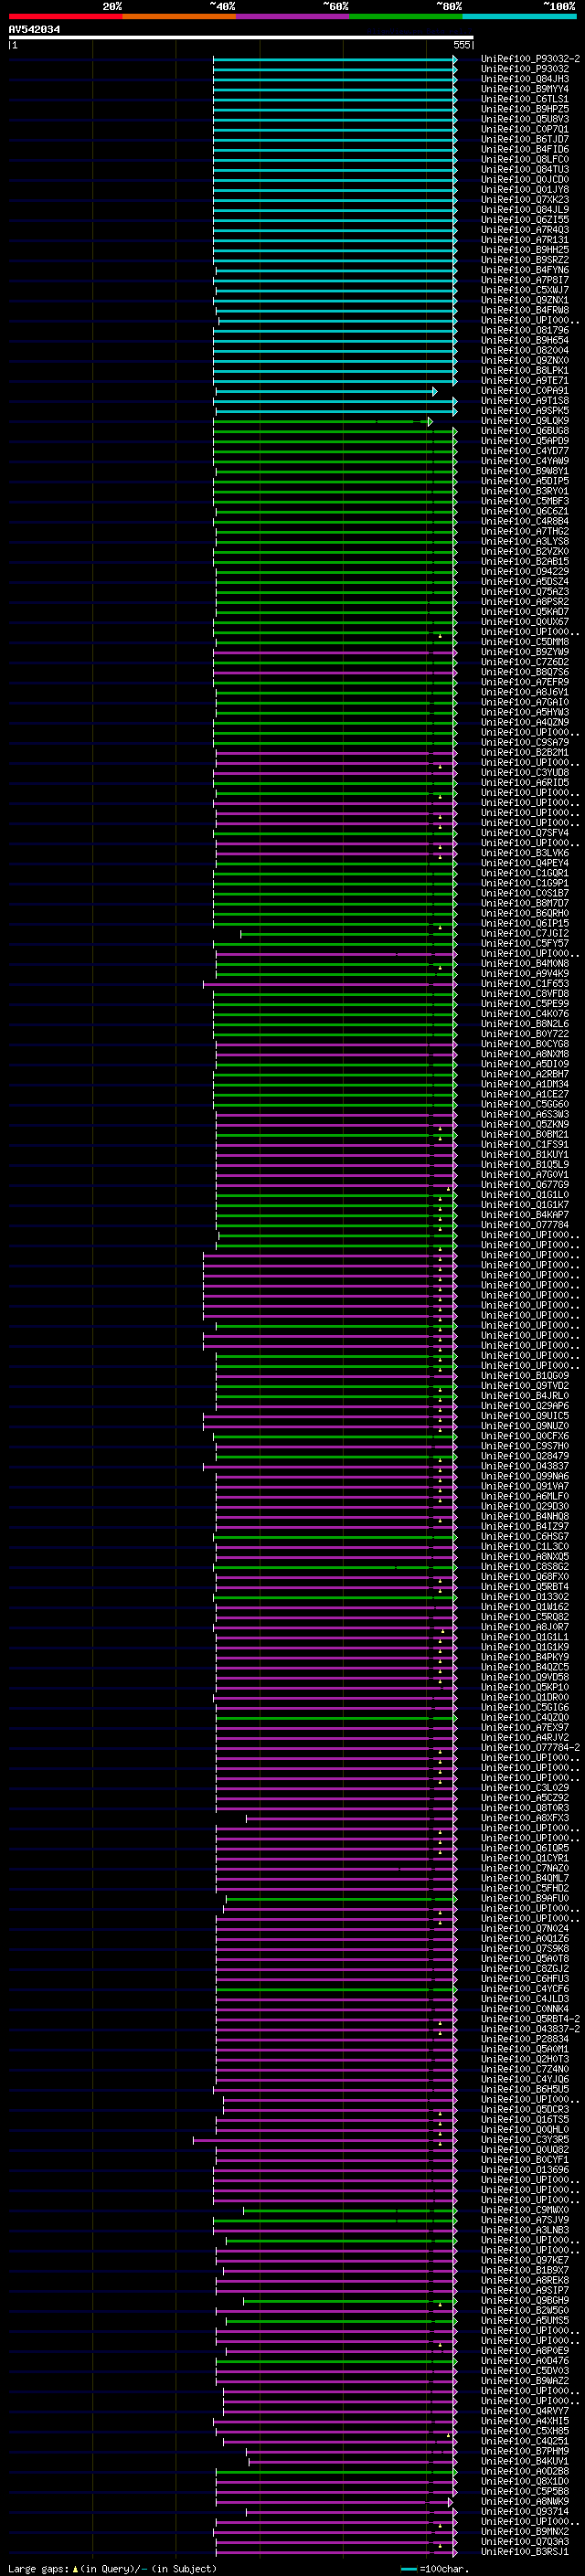Select the UniRef100_A4QZN9 label
585x2576 pixels.
point(525,722)
